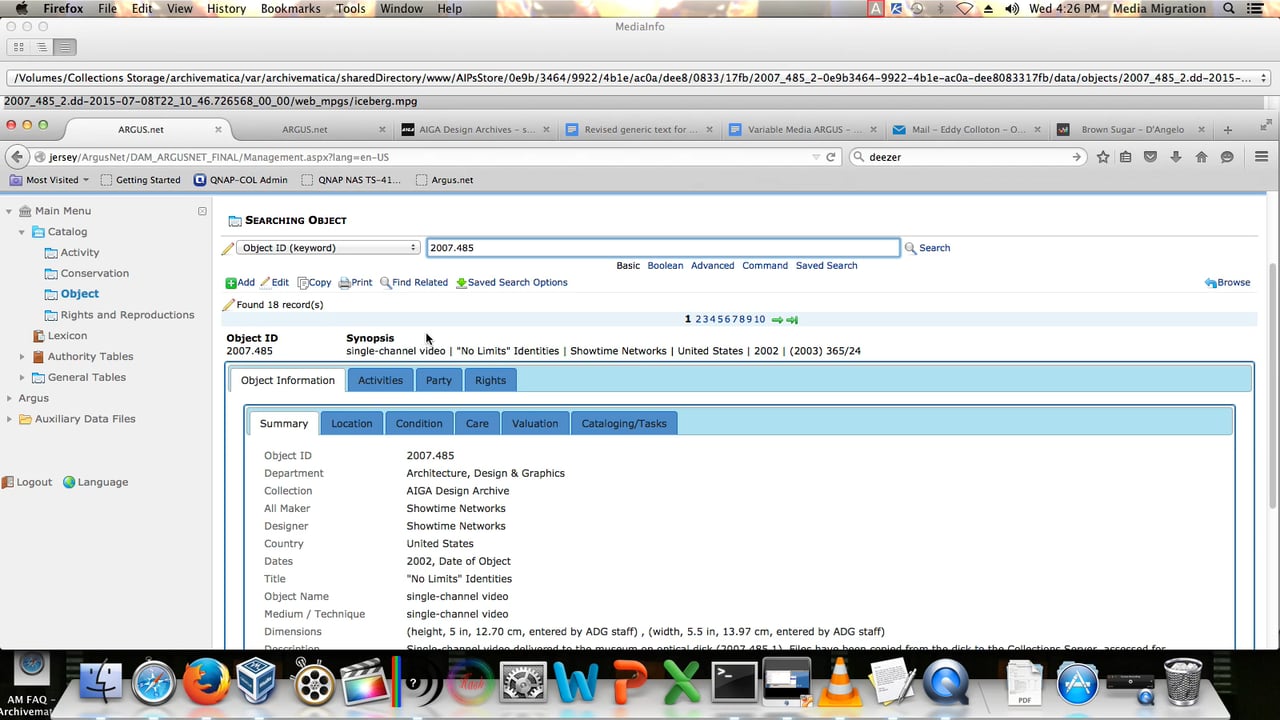Jump to last record with green arrow
This screenshot has width=1280, height=720.
792,320
